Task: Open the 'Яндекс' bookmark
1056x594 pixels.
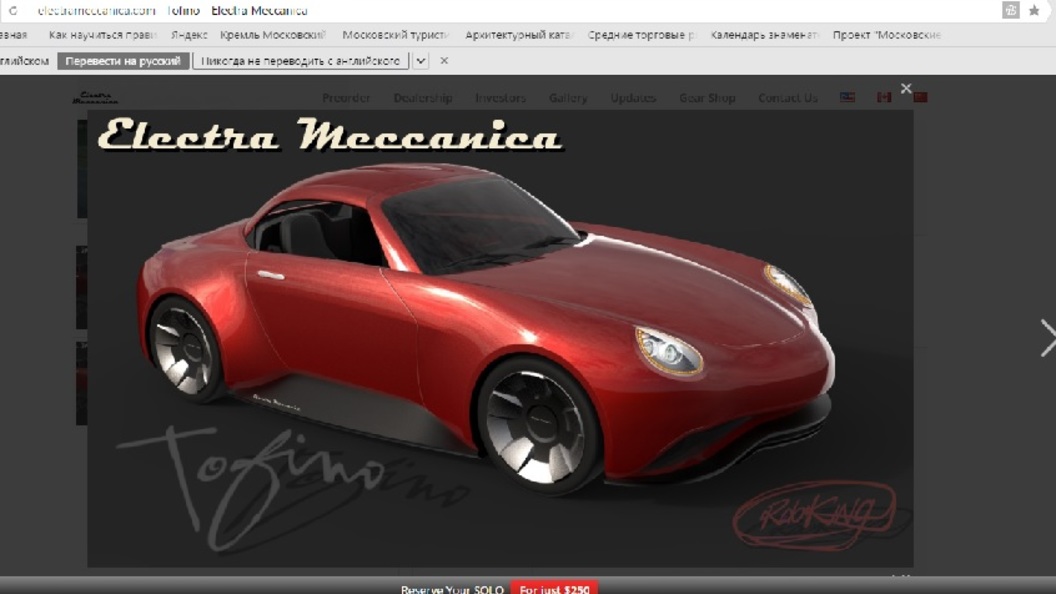Action: tap(189, 34)
